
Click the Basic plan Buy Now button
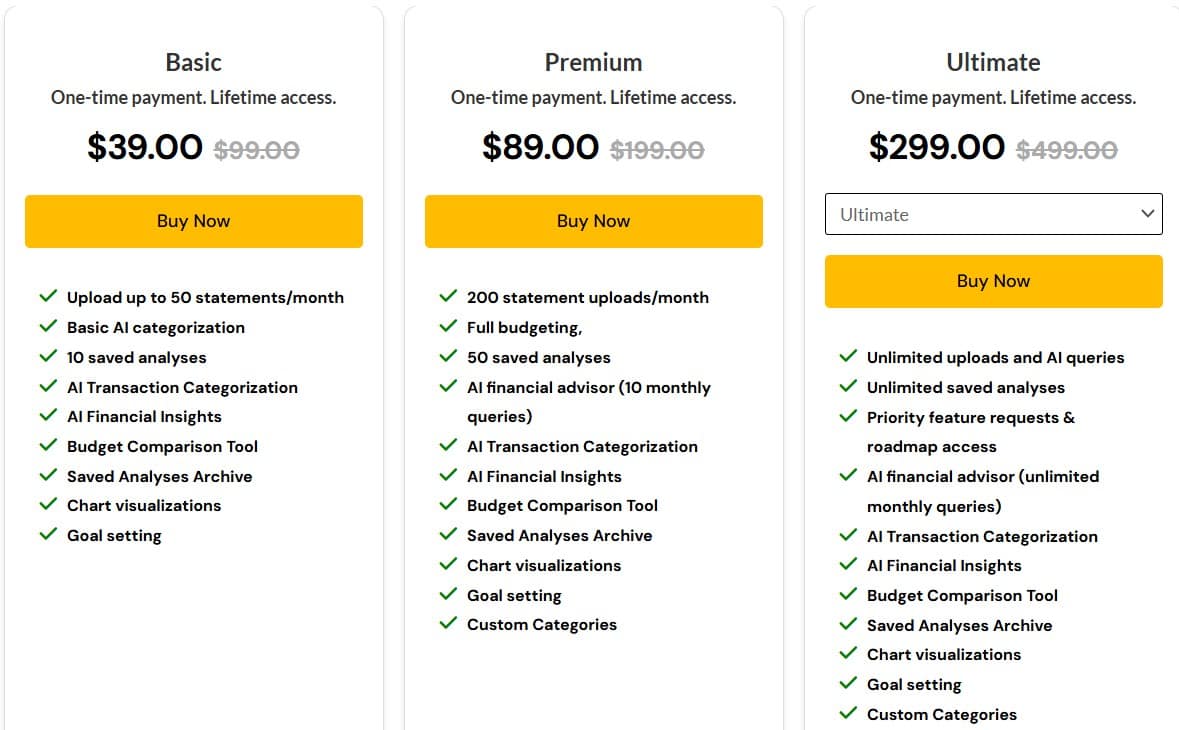click(x=193, y=221)
